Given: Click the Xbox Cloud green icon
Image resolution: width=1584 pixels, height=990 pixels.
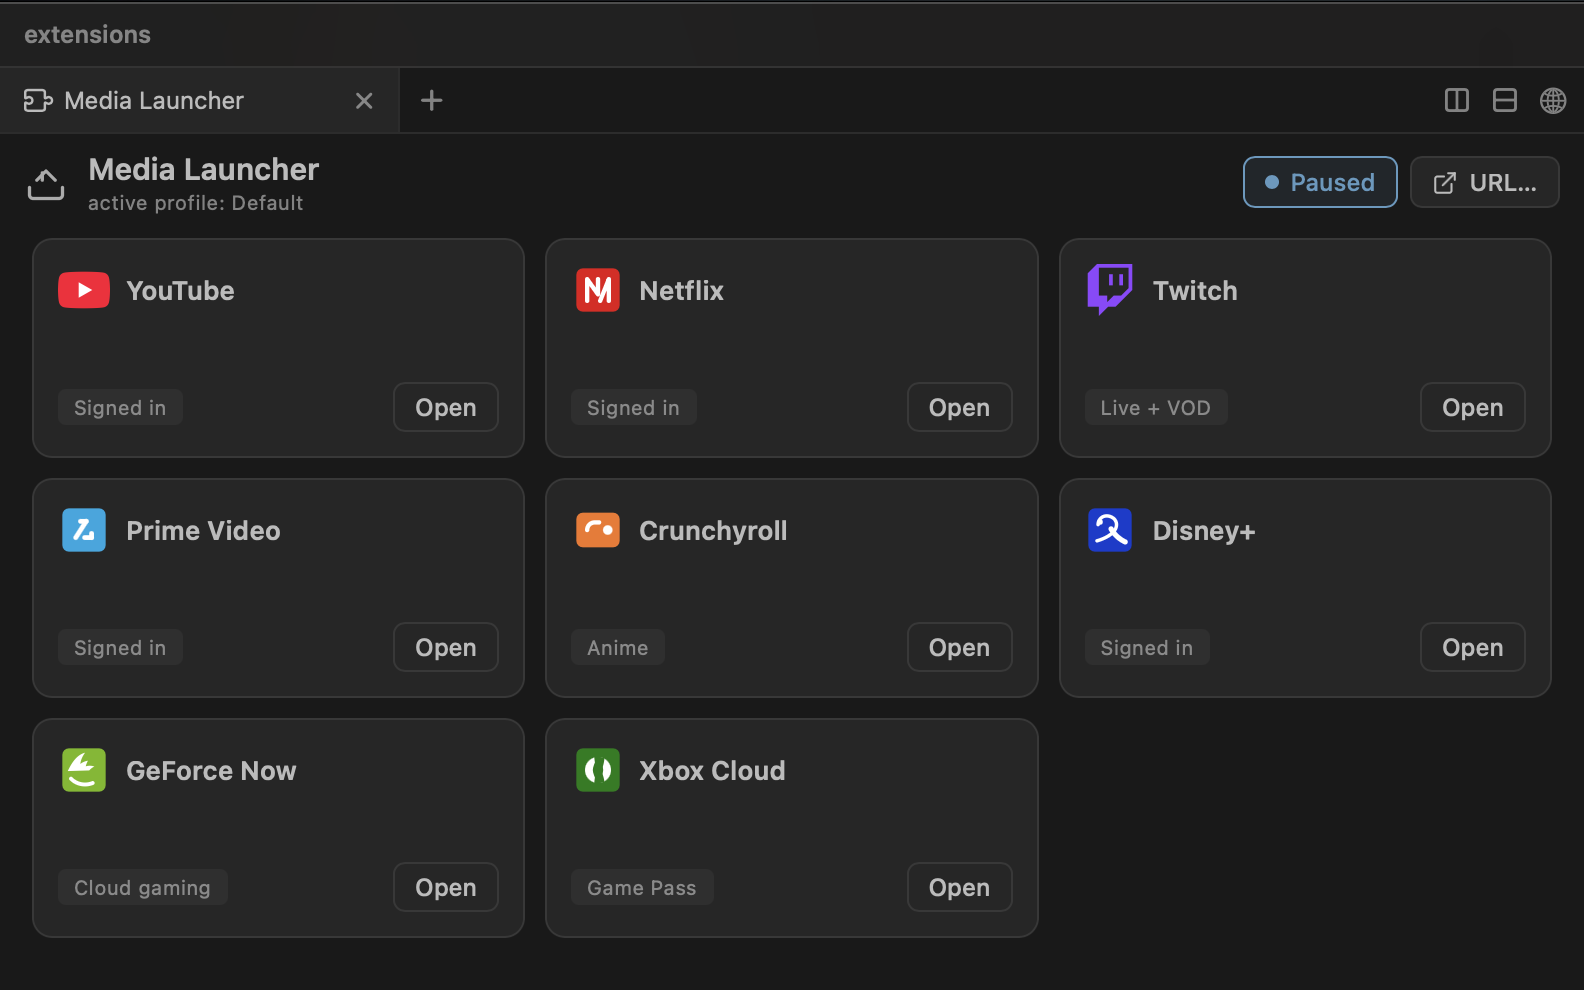Looking at the screenshot, I should click(598, 770).
